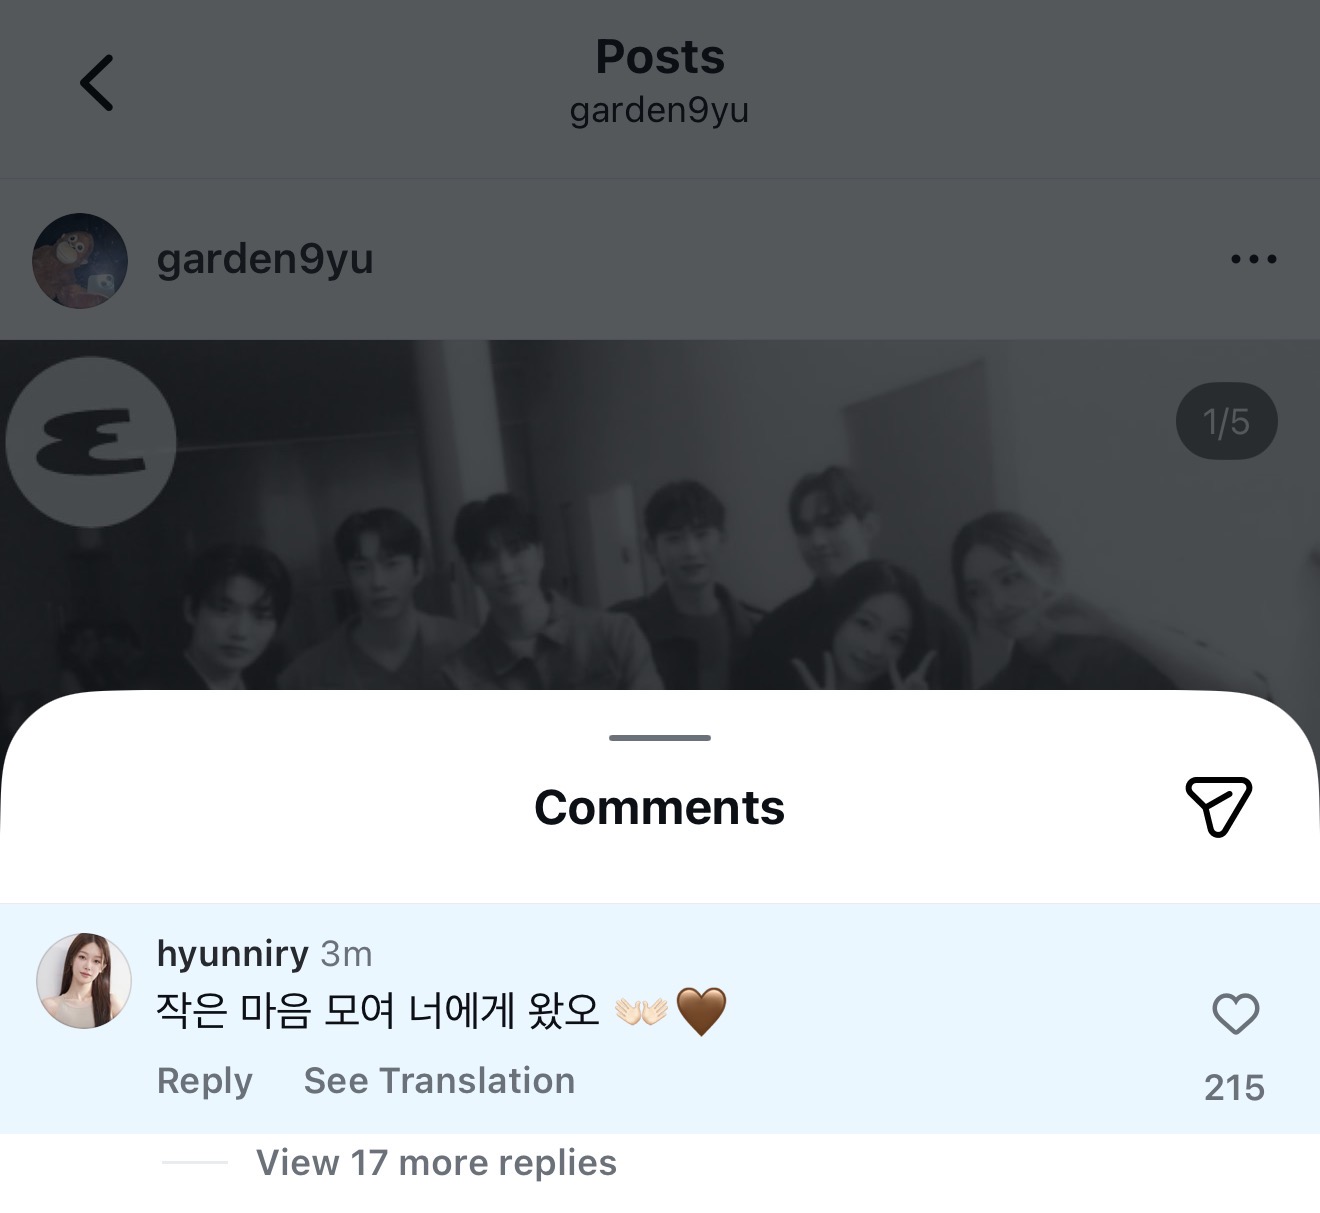Tap the group photo thumbnail

pyautogui.click(x=660, y=560)
